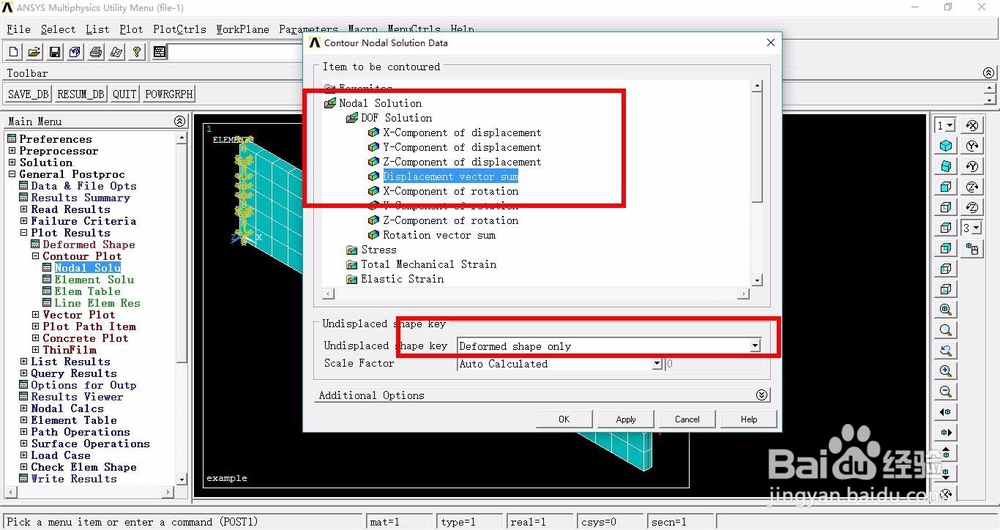Select Rotation vector sum item
Viewport: 1000px width, 530px height.
click(439, 235)
